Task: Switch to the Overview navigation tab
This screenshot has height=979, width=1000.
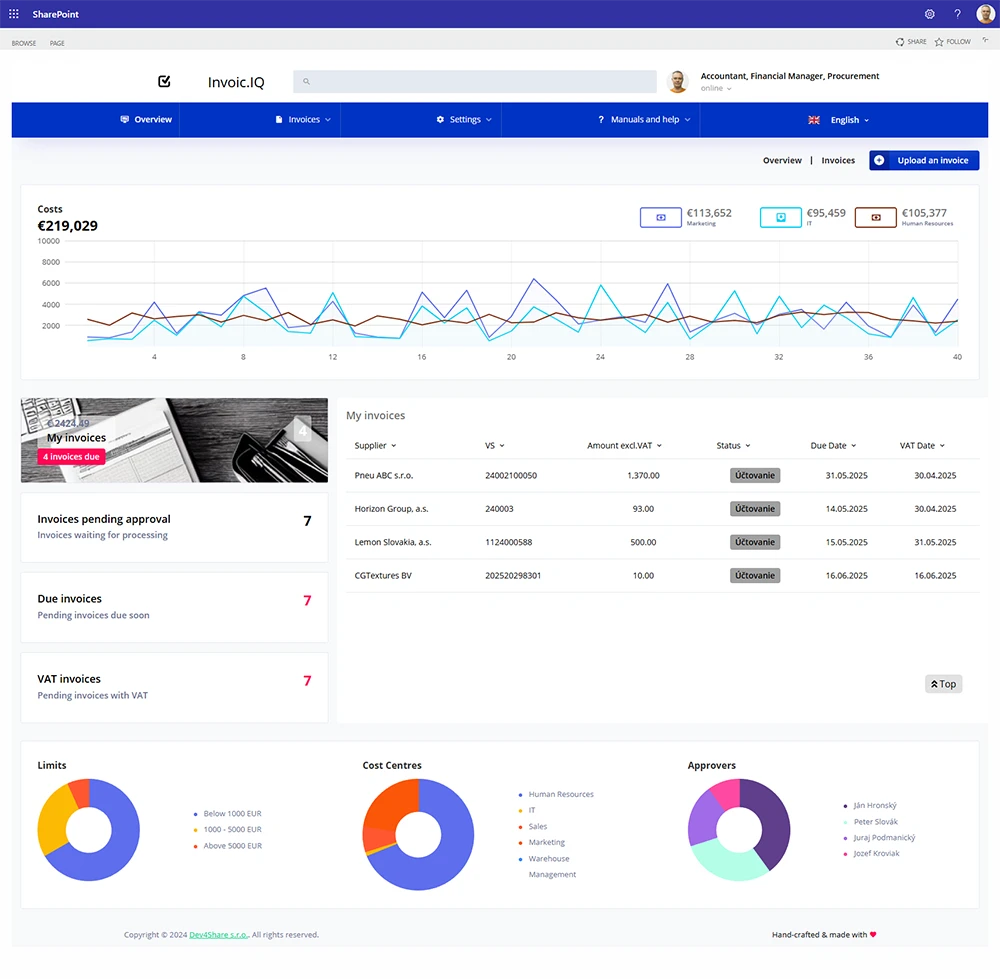Action: coord(146,120)
